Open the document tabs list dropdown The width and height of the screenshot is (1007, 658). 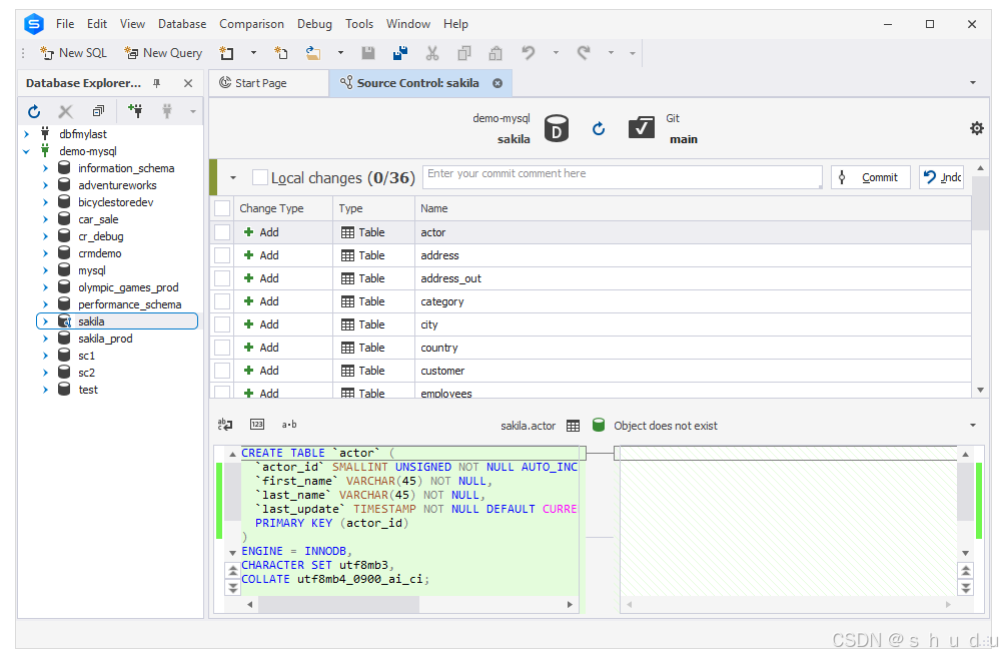(x=972, y=83)
